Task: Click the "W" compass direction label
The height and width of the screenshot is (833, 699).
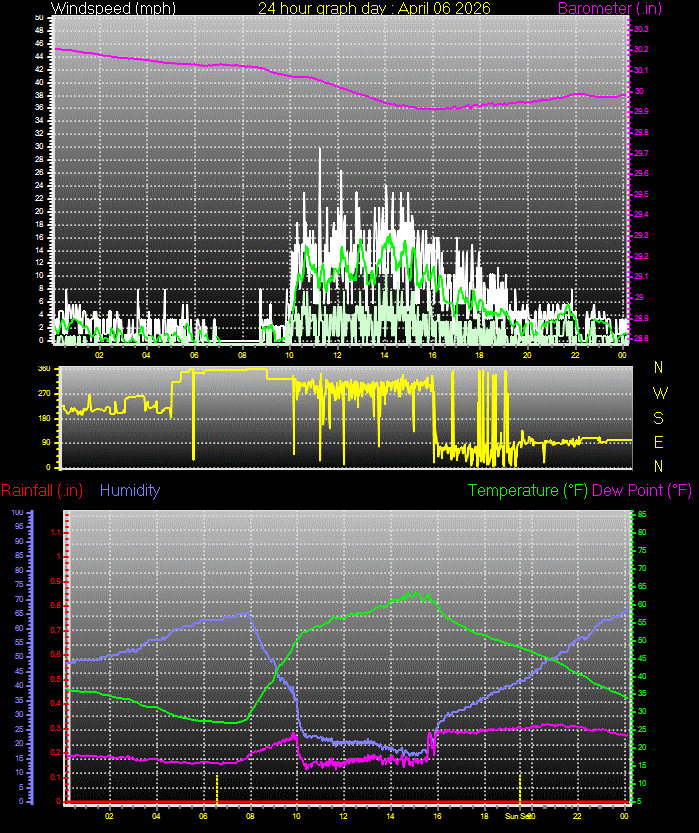Action: coord(660,393)
